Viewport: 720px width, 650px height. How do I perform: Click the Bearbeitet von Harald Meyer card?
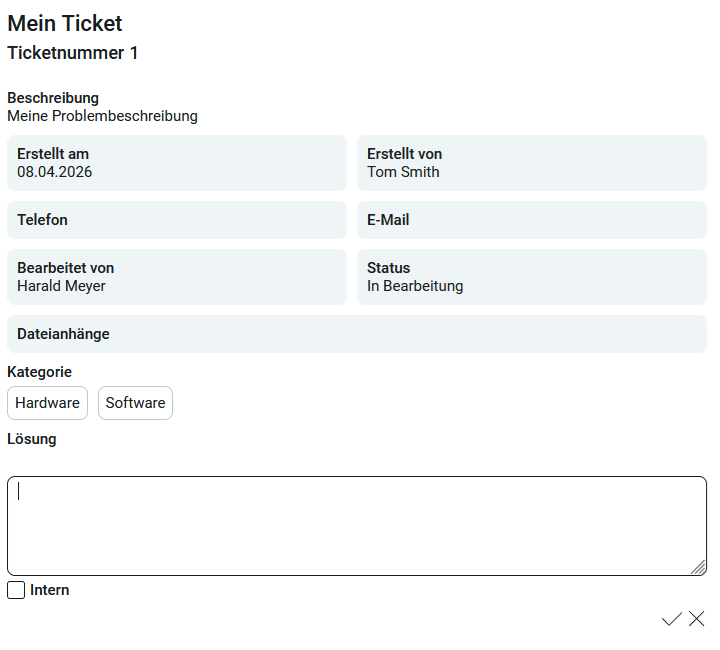click(177, 277)
